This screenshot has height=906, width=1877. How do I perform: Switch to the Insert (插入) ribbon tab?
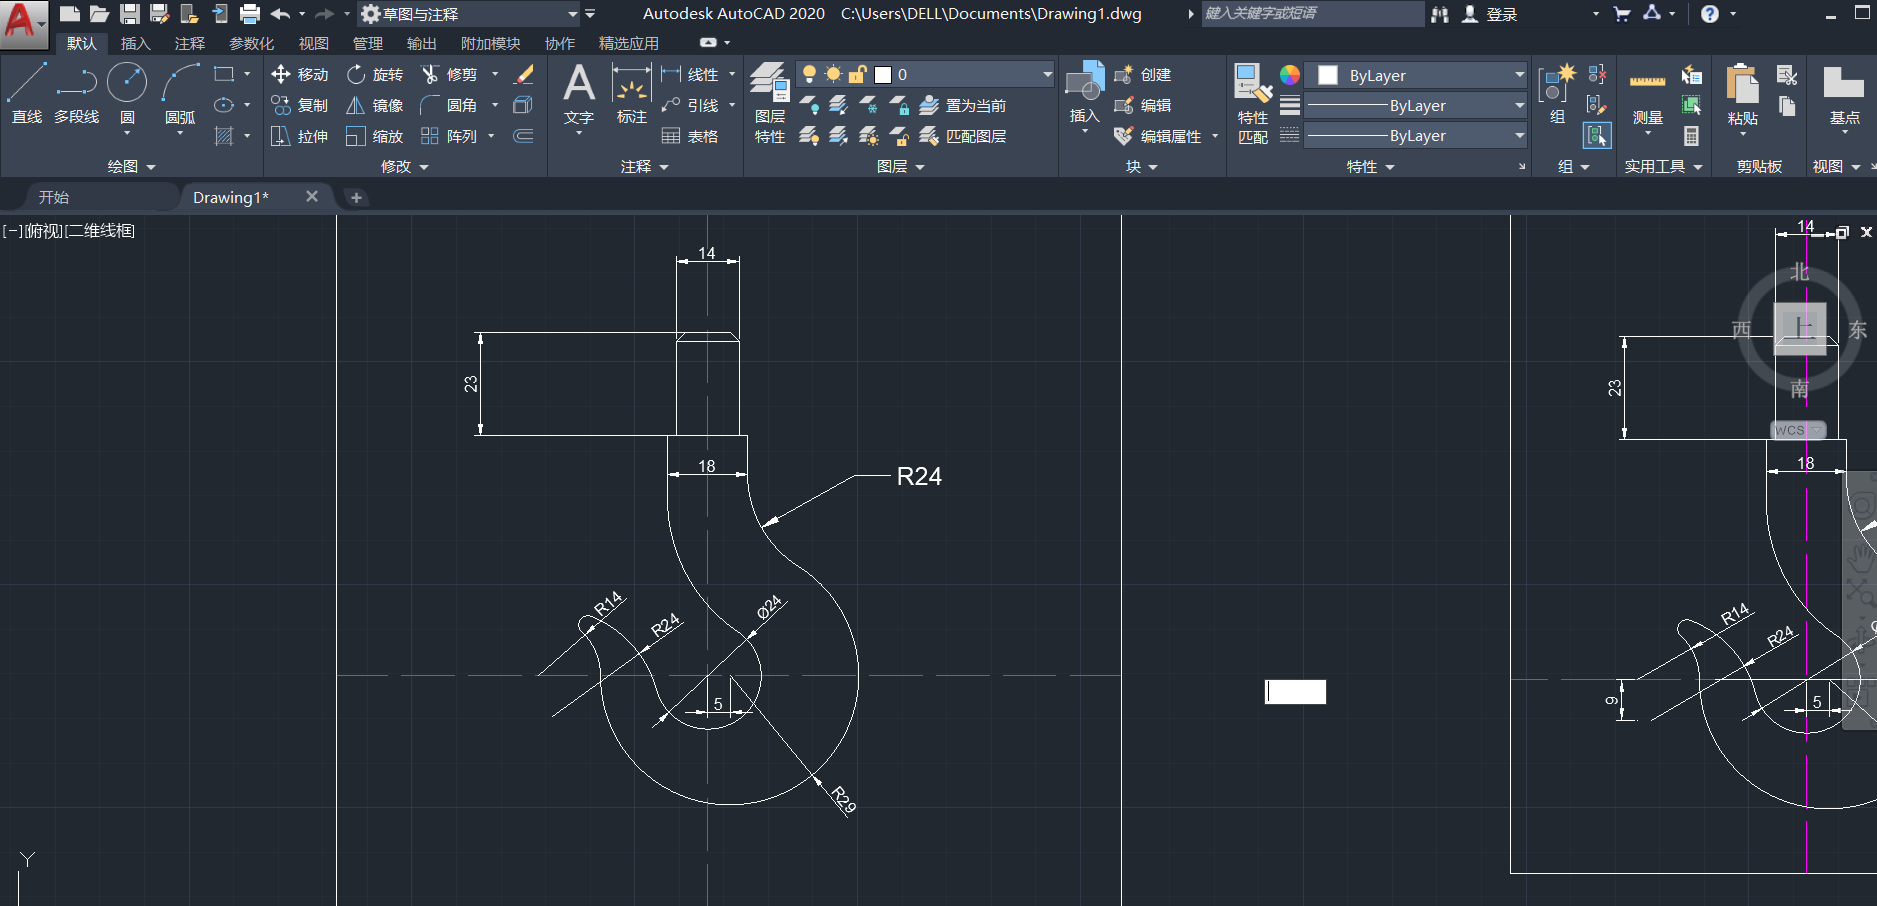(135, 43)
